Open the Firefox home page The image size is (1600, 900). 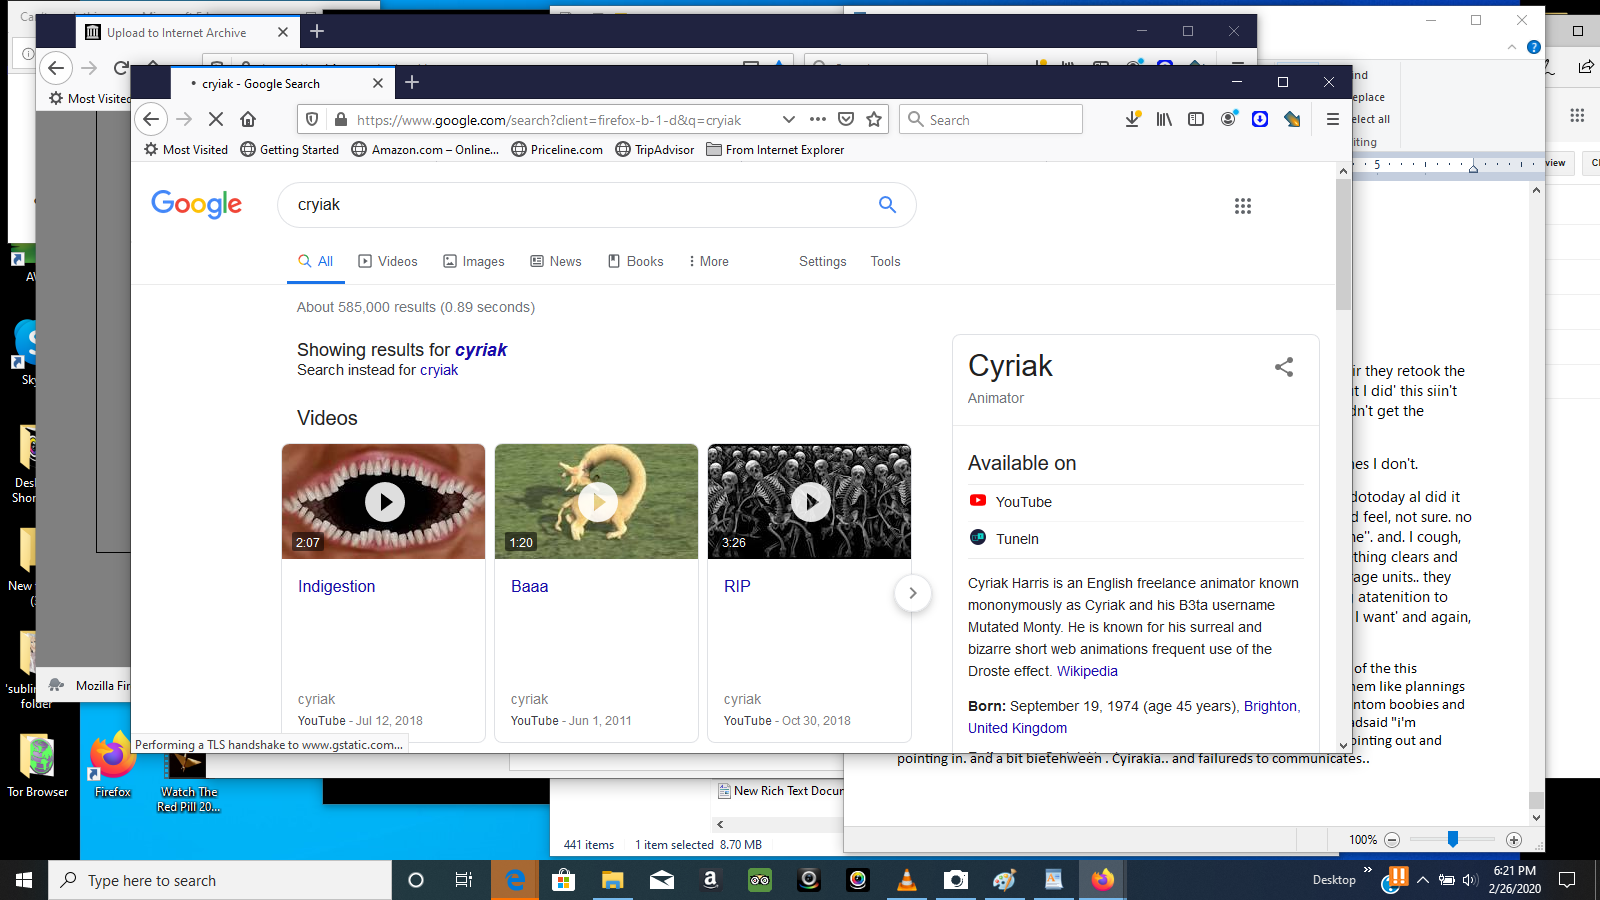coord(248,120)
